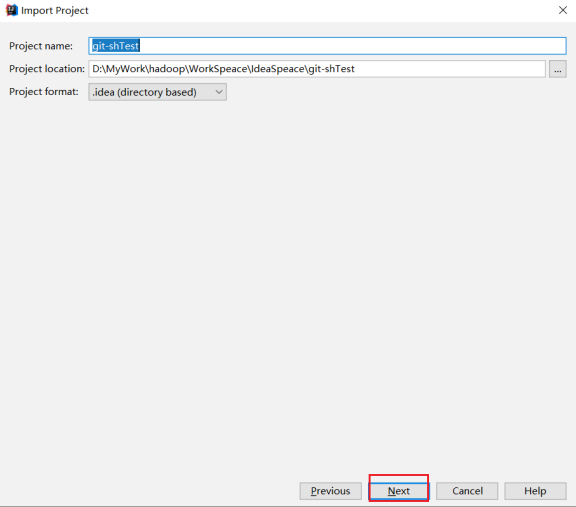Open the browse (...) button for project location

point(557,69)
